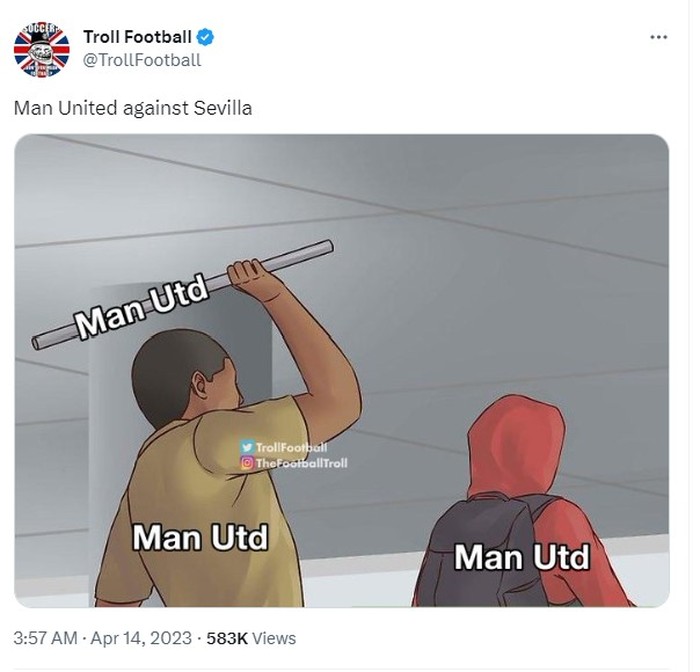Open the Apr 14, 2023 date link

(x=141, y=638)
